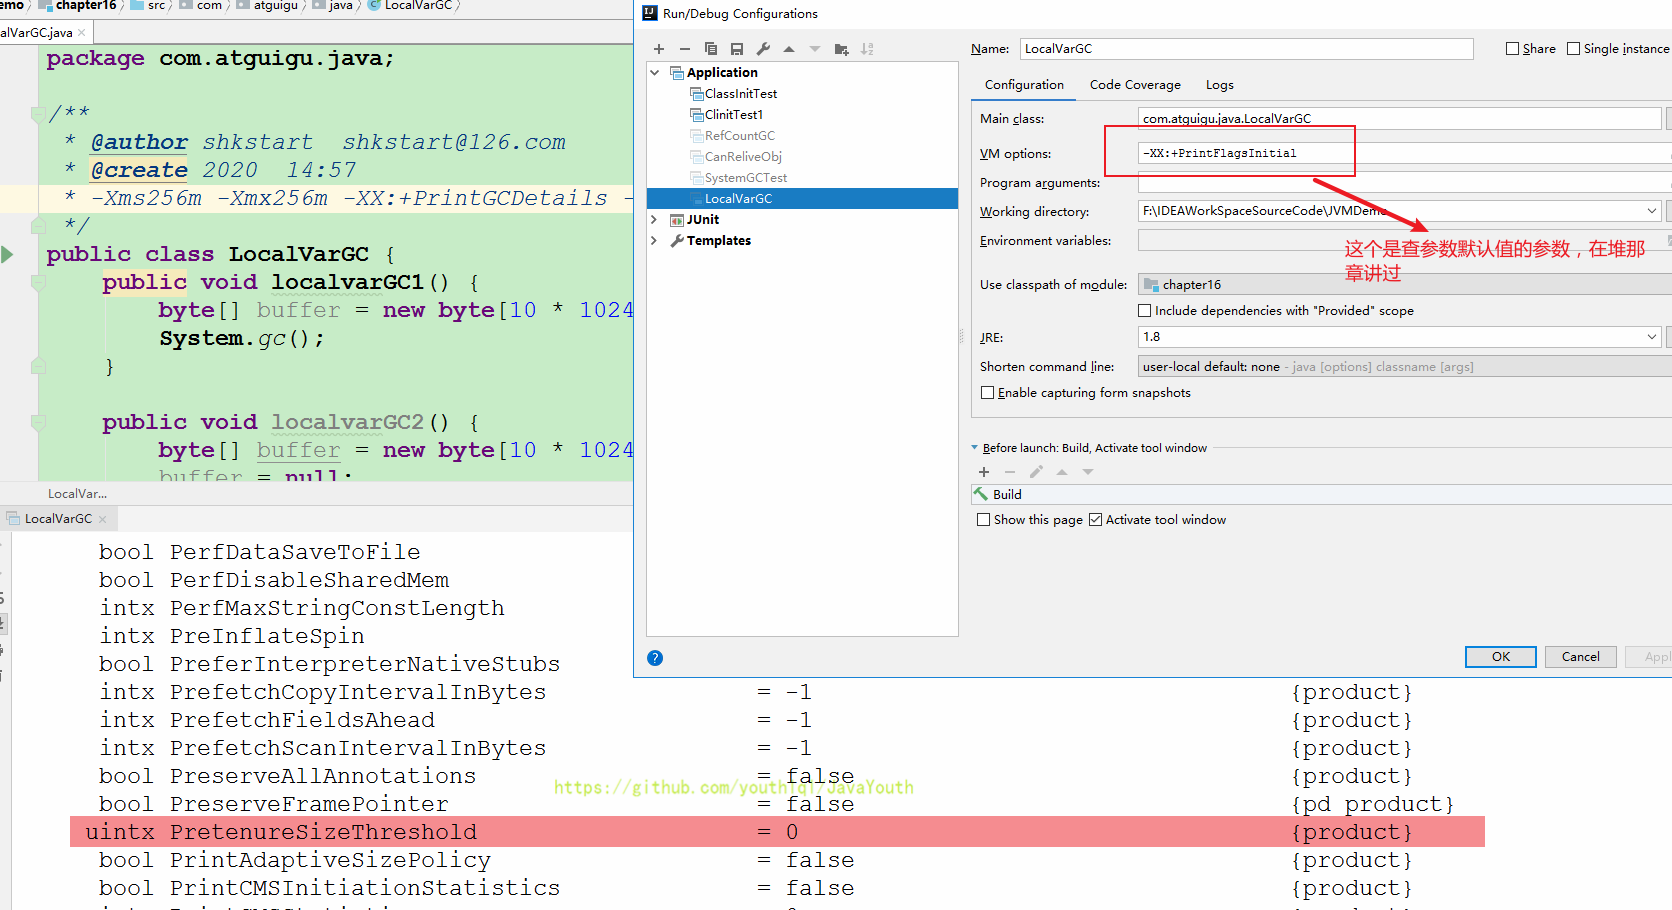Add new run configuration with plus icon
Image resolution: width=1672 pixels, height=910 pixels.
pyautogui.click(x=659, y=49)
